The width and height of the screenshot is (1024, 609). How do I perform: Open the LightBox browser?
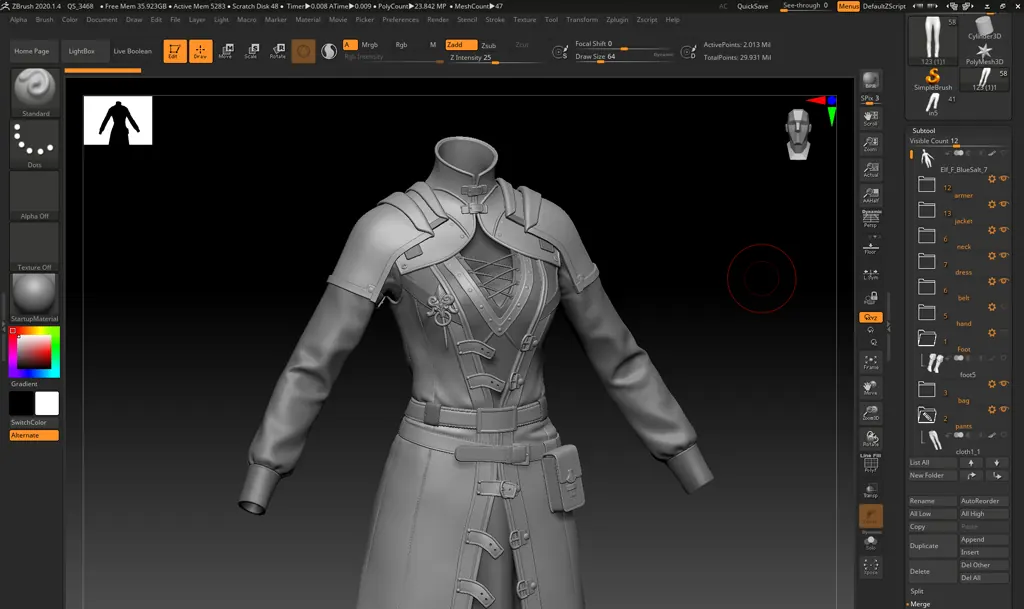coord(82,51)
